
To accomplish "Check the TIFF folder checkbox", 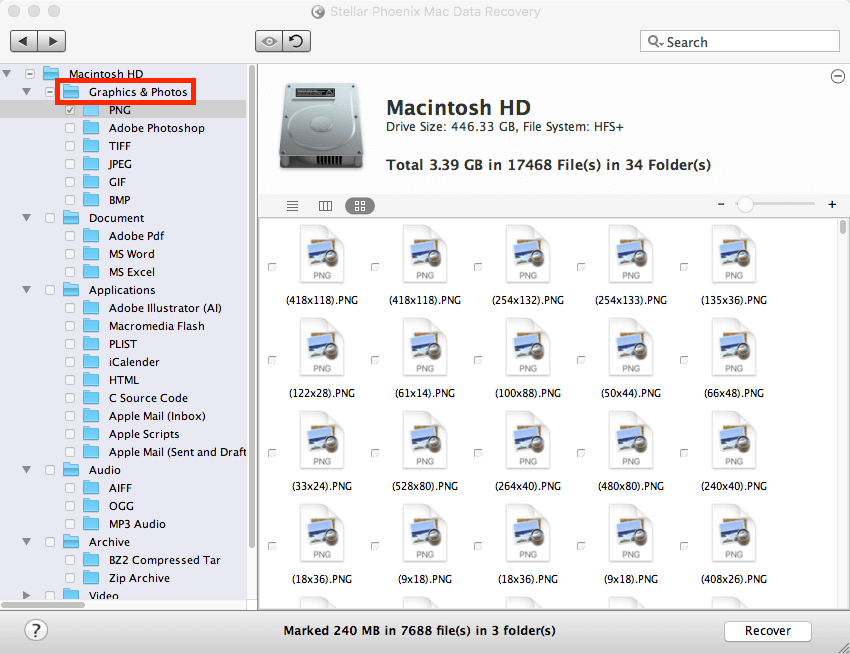I will pyautogui.click(x=70, y=146).
